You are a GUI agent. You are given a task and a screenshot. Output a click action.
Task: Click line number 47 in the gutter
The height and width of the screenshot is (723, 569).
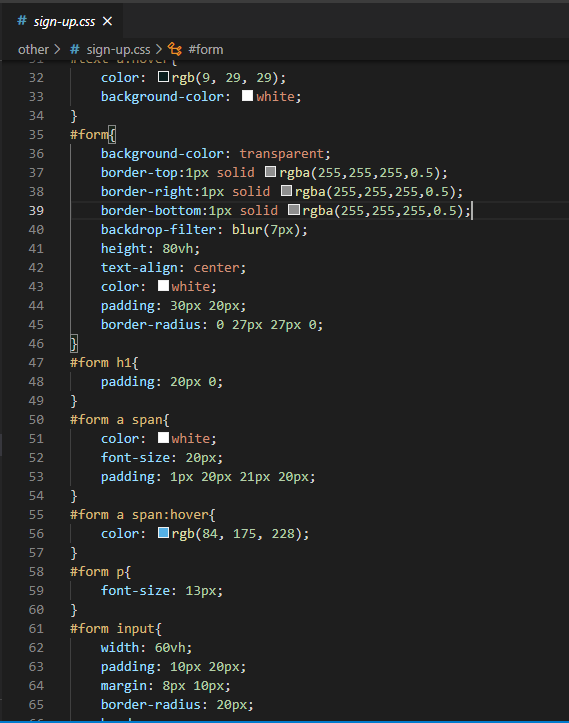click(x=36, y=363)
